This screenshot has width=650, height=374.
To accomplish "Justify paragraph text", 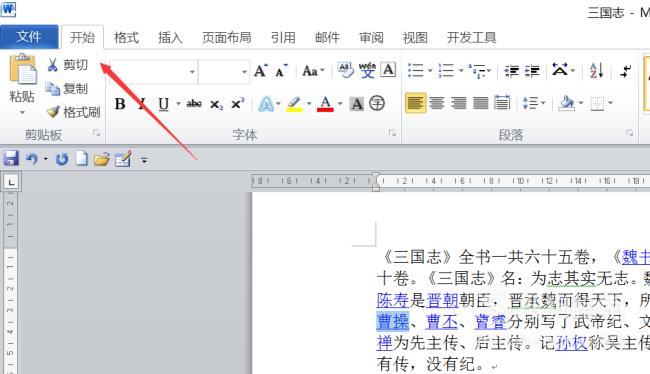I will coord(480,103).
